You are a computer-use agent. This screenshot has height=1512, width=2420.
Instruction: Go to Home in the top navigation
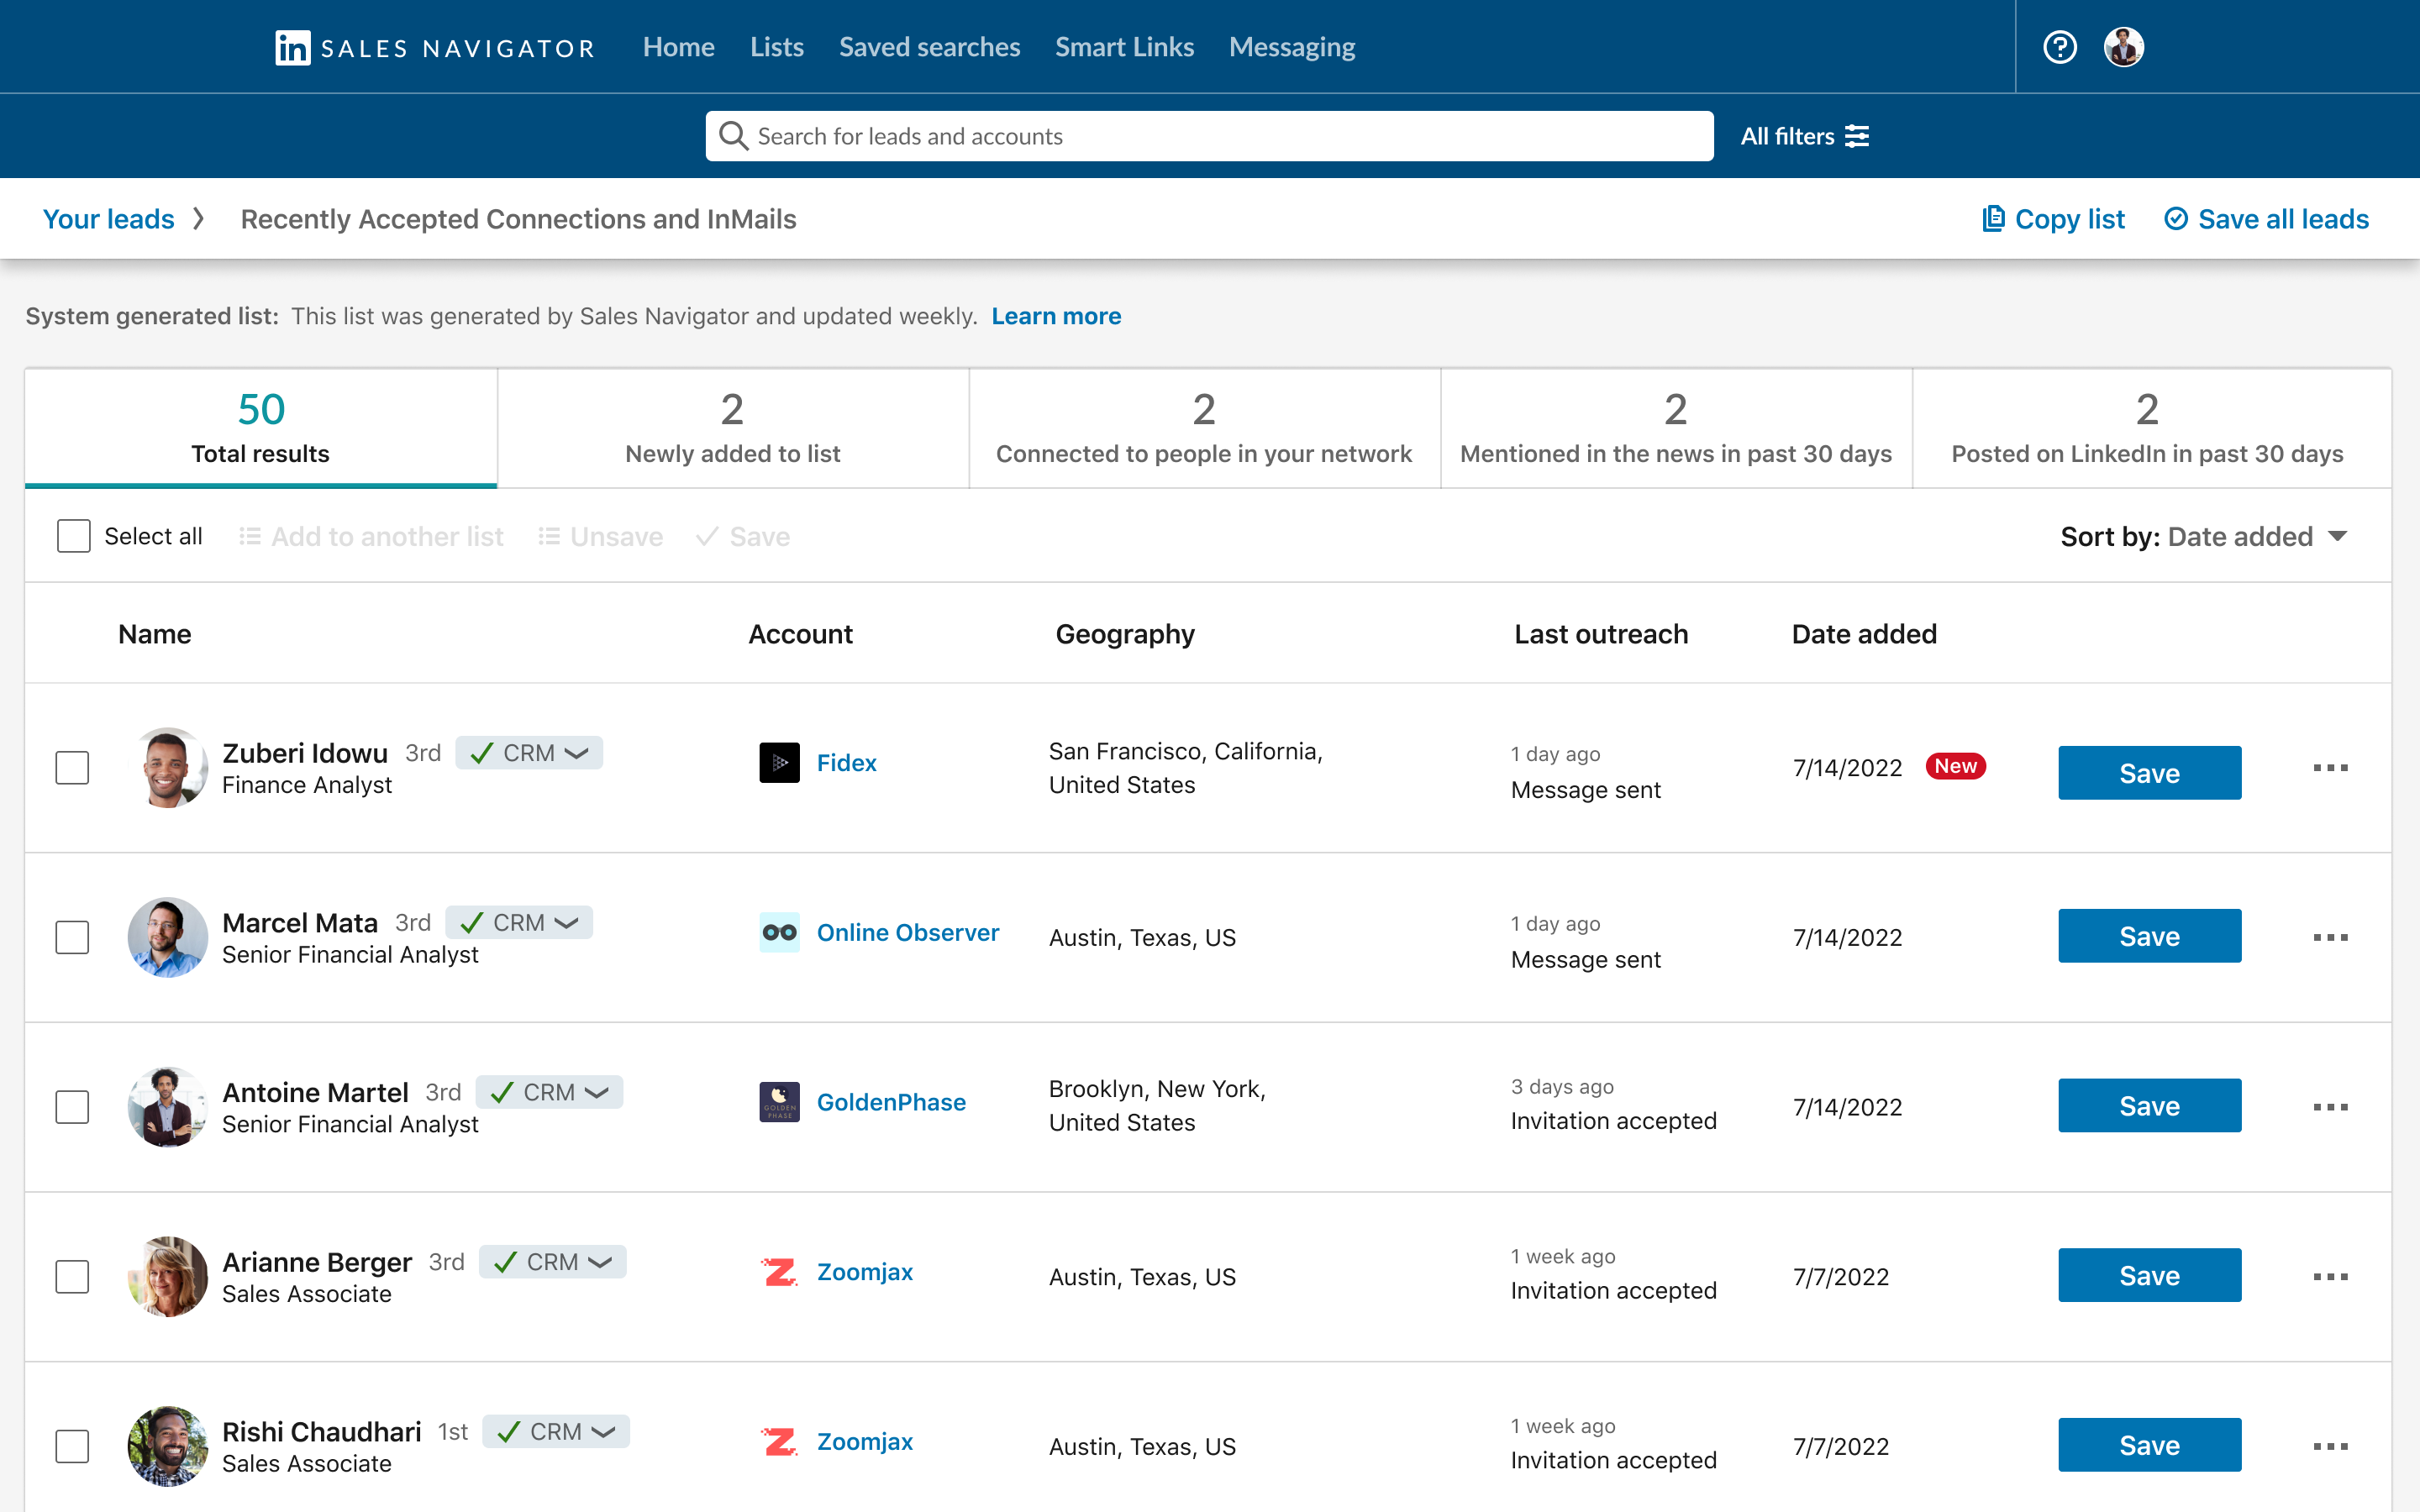coord(678,47)
